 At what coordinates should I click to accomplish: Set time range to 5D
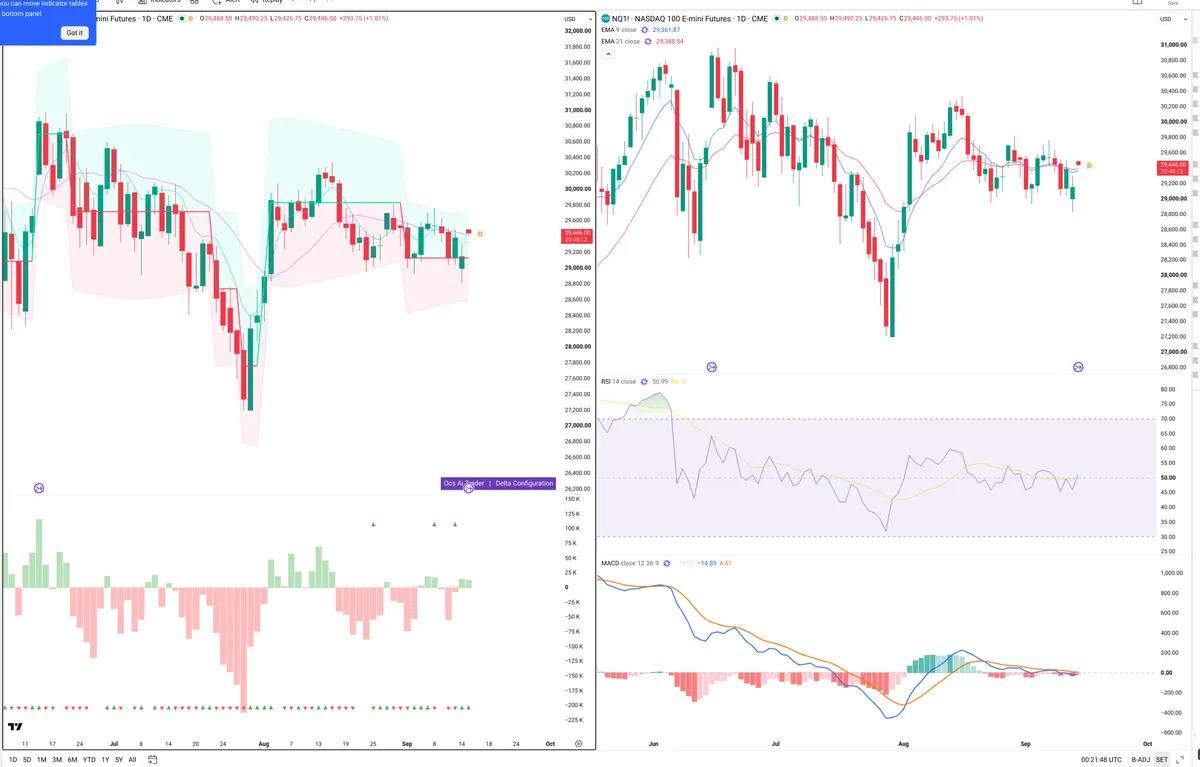[27, 760]
